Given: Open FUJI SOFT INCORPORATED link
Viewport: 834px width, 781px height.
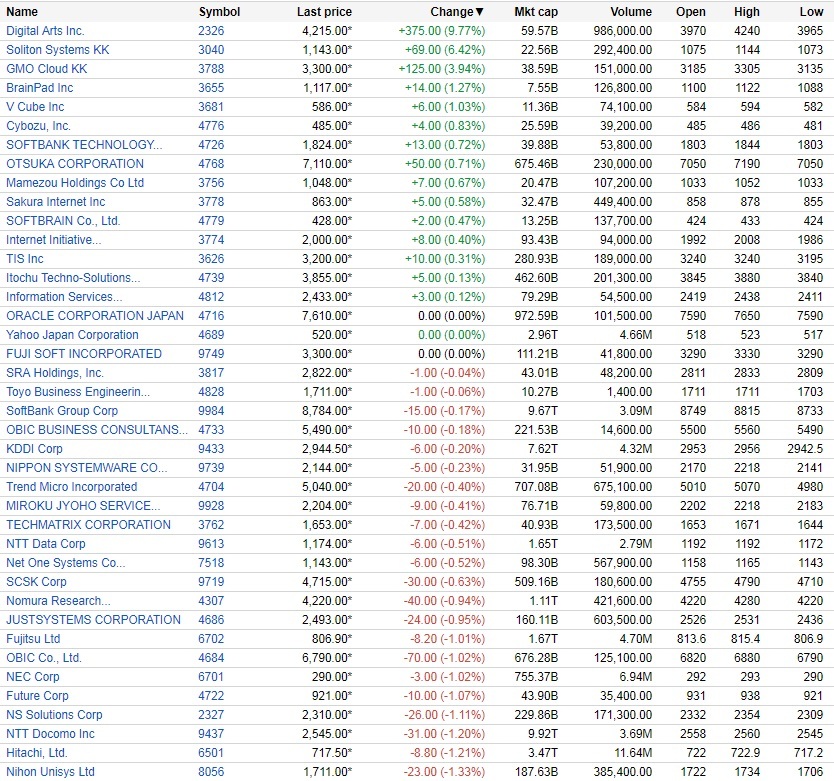Looking at the screenshot, I should click(x=84, y=354).
